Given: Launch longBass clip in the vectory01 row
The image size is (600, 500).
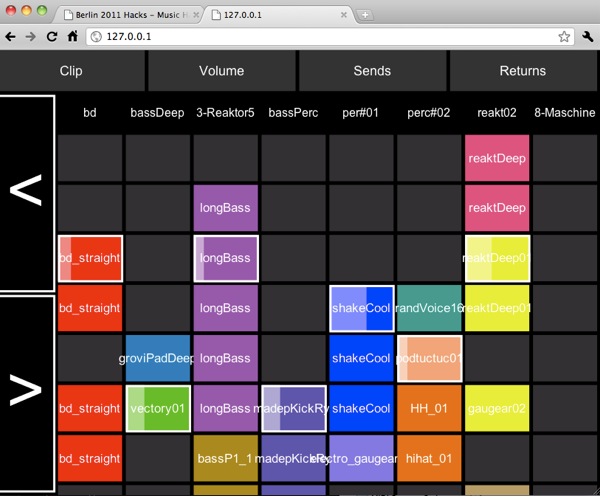Looking at the screenshot, I should click(226, 409).
